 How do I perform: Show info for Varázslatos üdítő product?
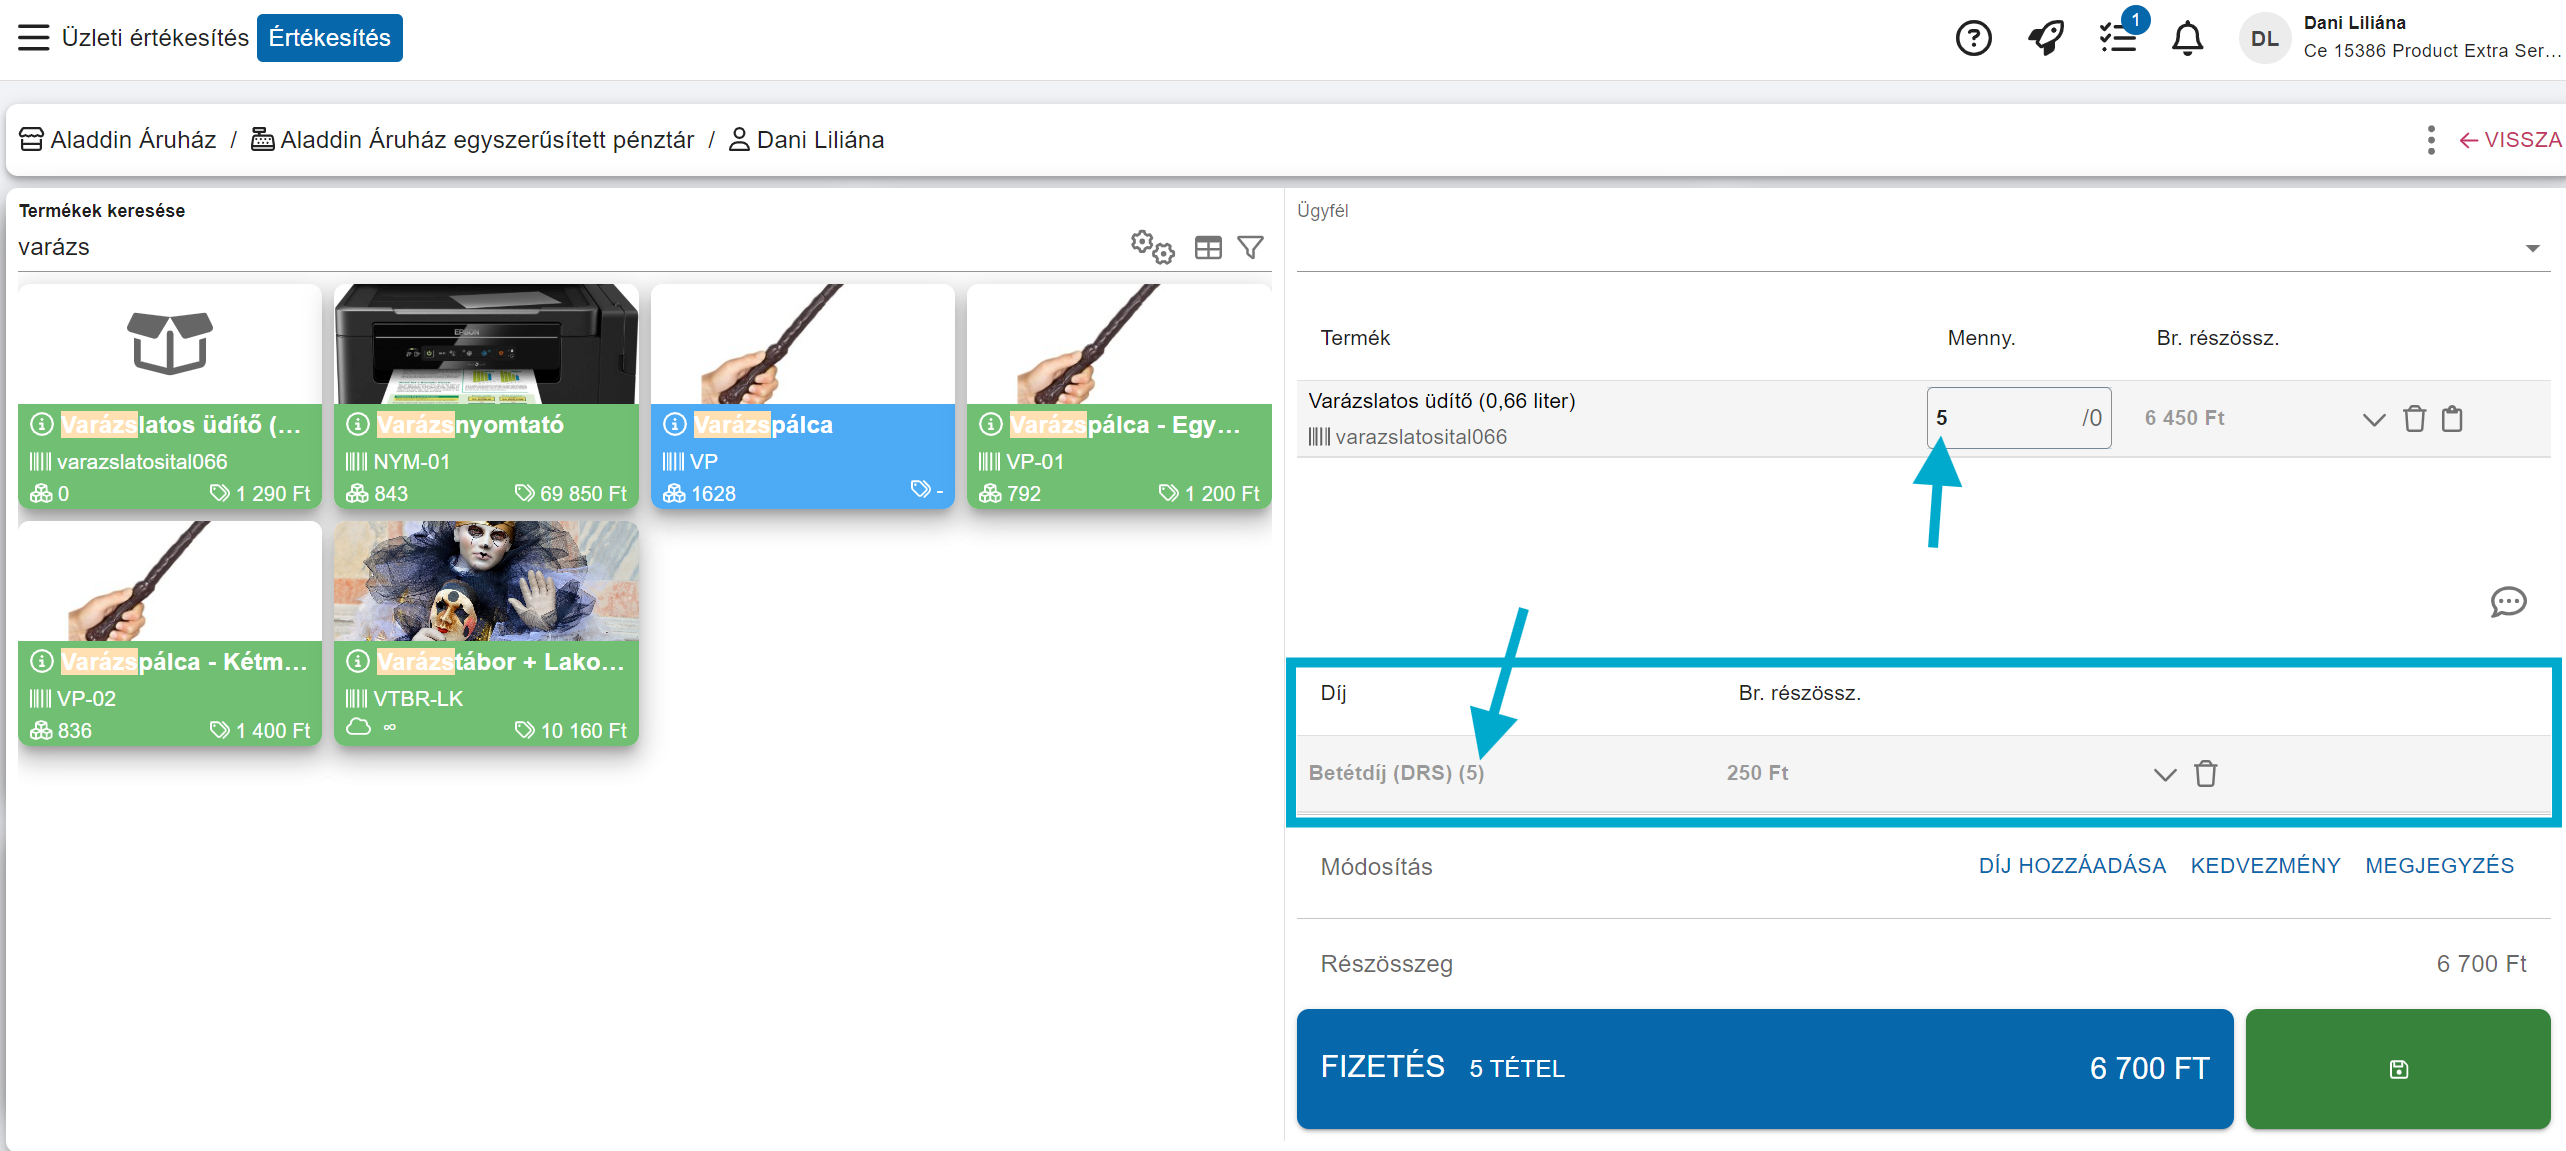tap(41, 425)
